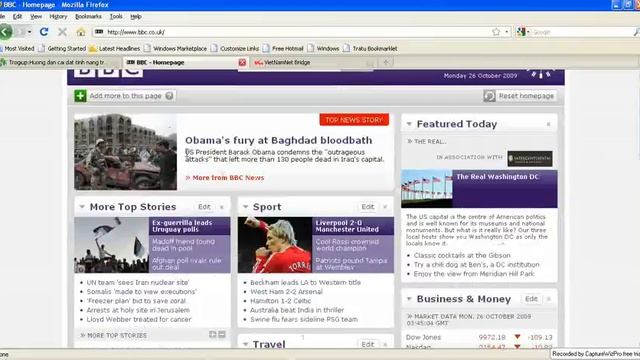Close the Featured Today module
Screen dimensions: 640x360
coord(549,124)
